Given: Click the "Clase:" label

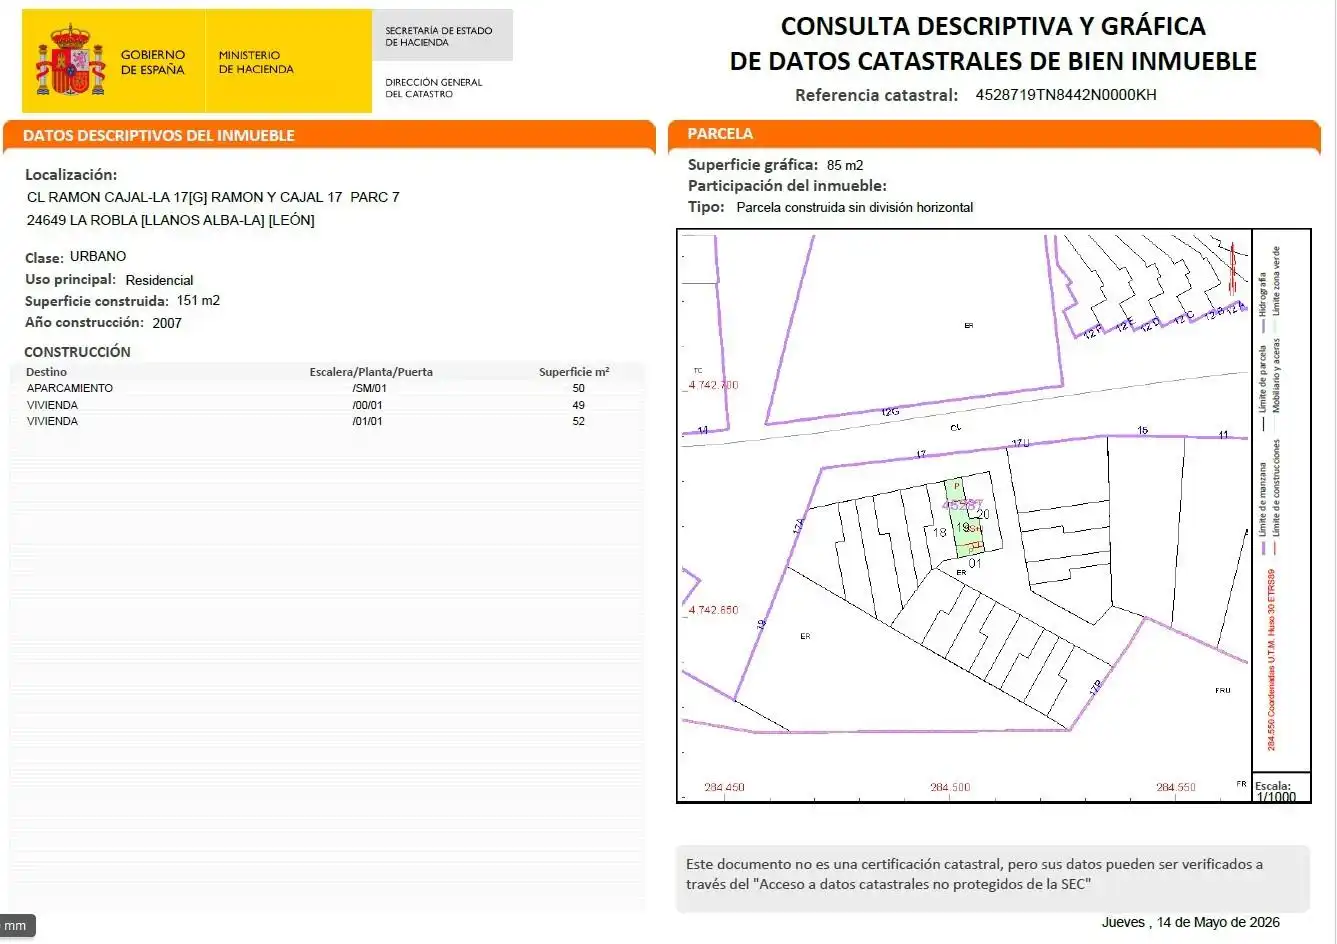Looking at the screenshot, I should 44,258.
